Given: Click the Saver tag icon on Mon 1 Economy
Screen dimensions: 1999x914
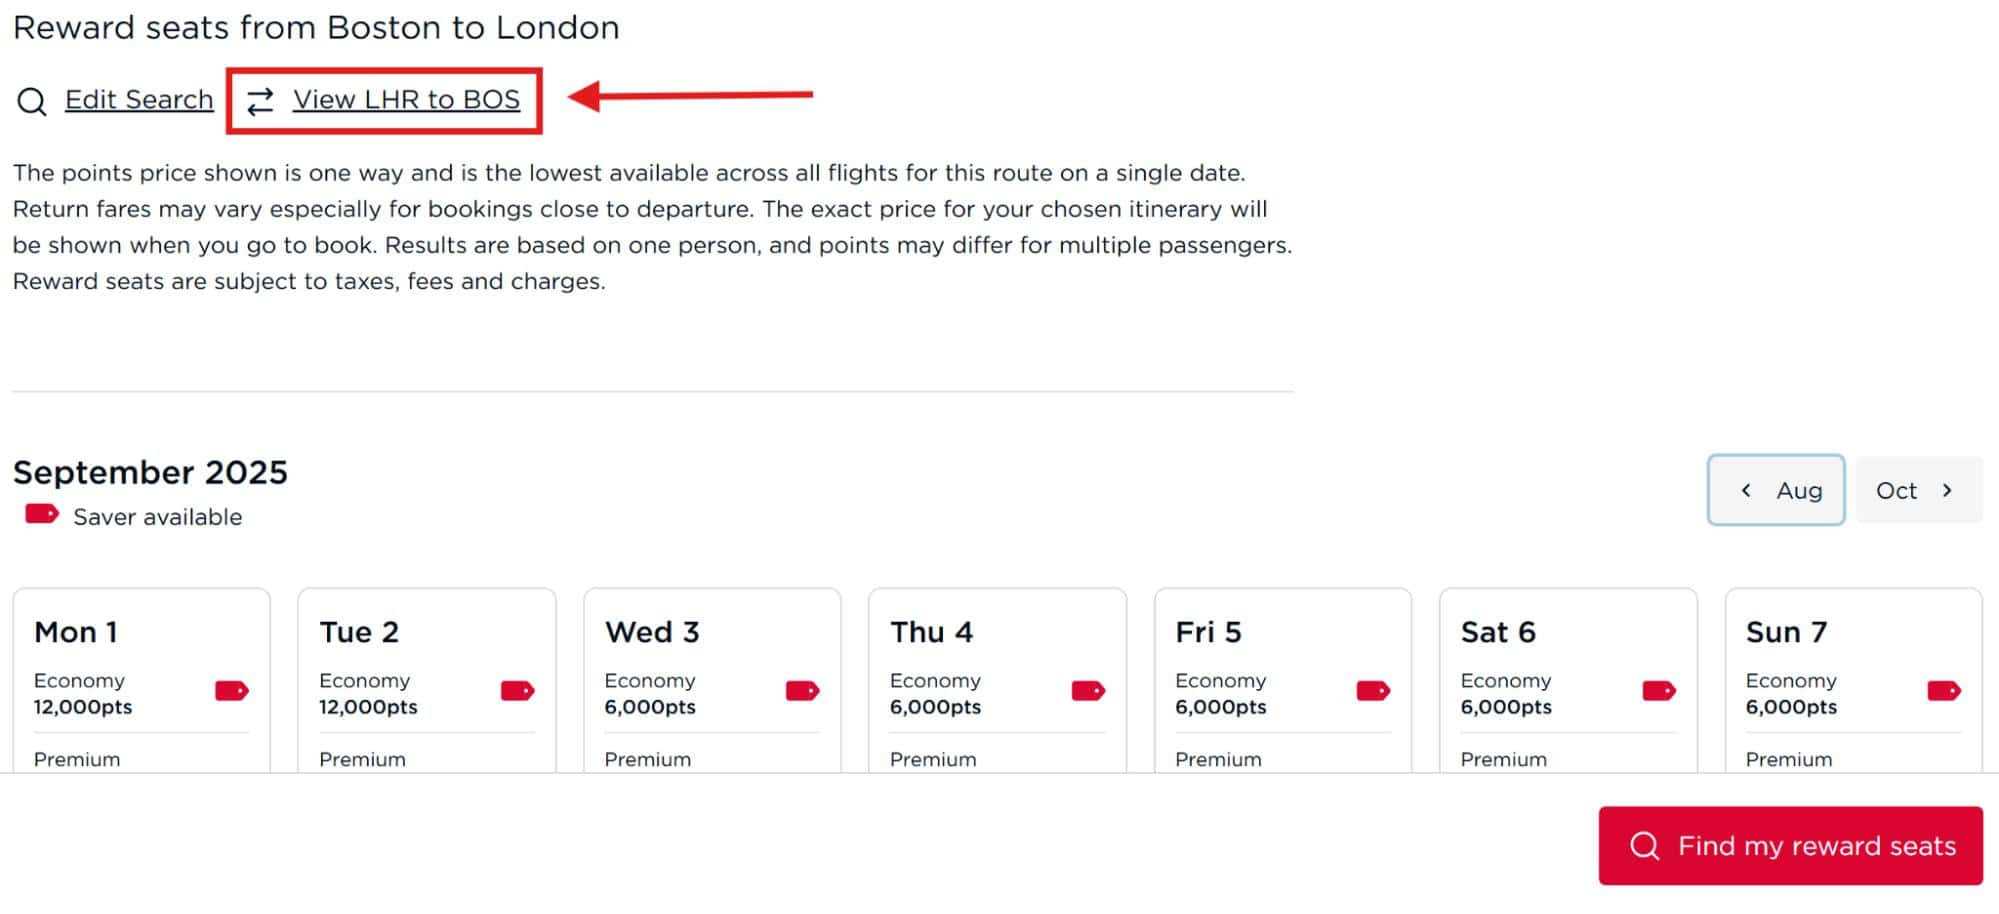Looking at the screenshot, I should point(230,690).
